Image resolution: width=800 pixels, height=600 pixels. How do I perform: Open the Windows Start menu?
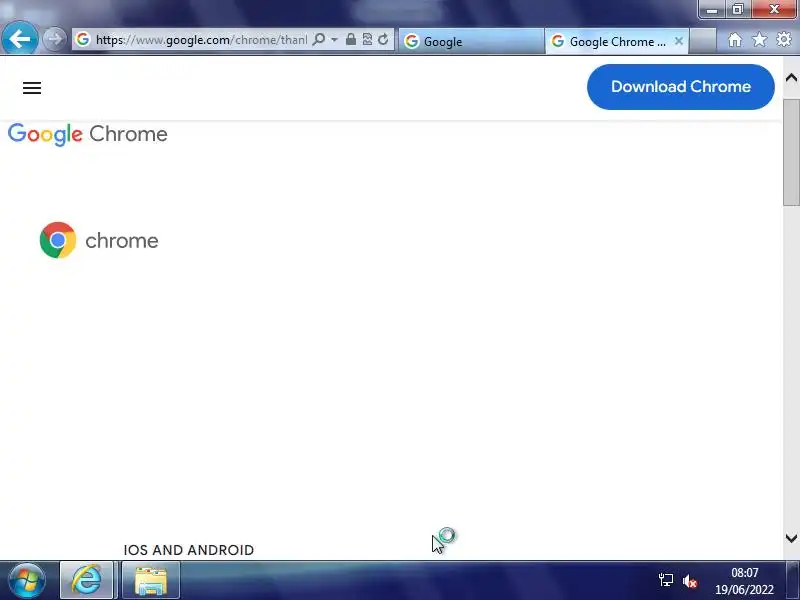pos(27,580)
